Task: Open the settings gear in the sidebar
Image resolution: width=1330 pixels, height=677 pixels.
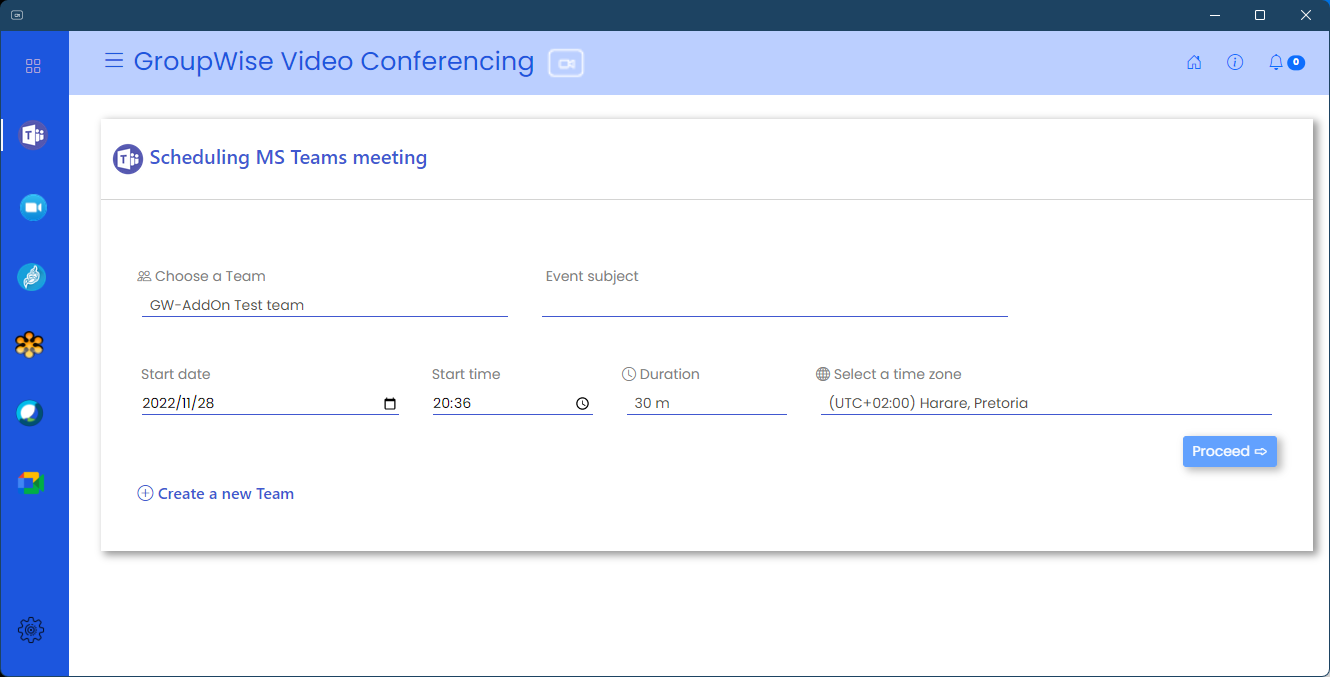Action: pos(31,630)
